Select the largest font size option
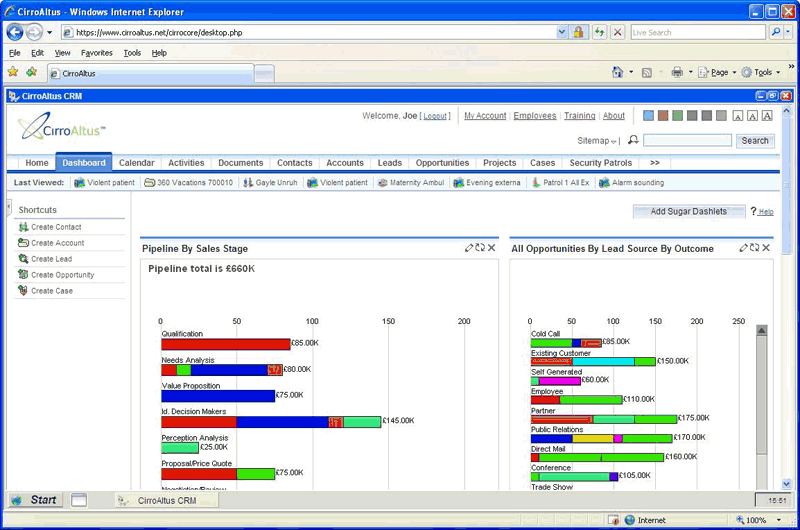 (x=767, y=116)
